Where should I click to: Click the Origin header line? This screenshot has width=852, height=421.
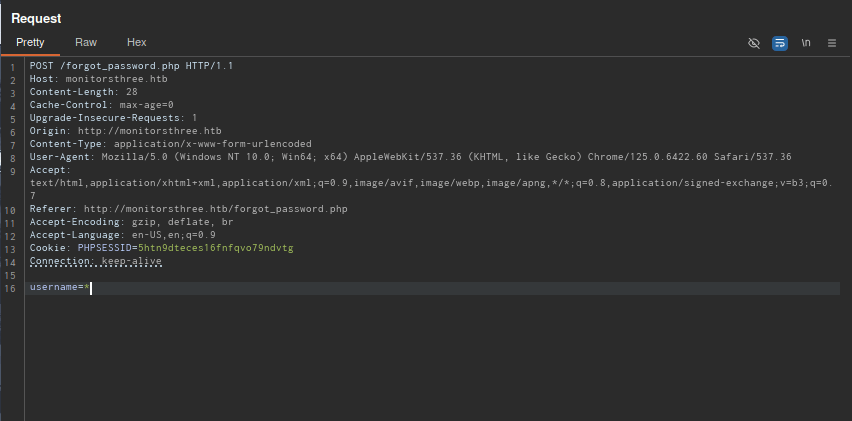[125, 131]
